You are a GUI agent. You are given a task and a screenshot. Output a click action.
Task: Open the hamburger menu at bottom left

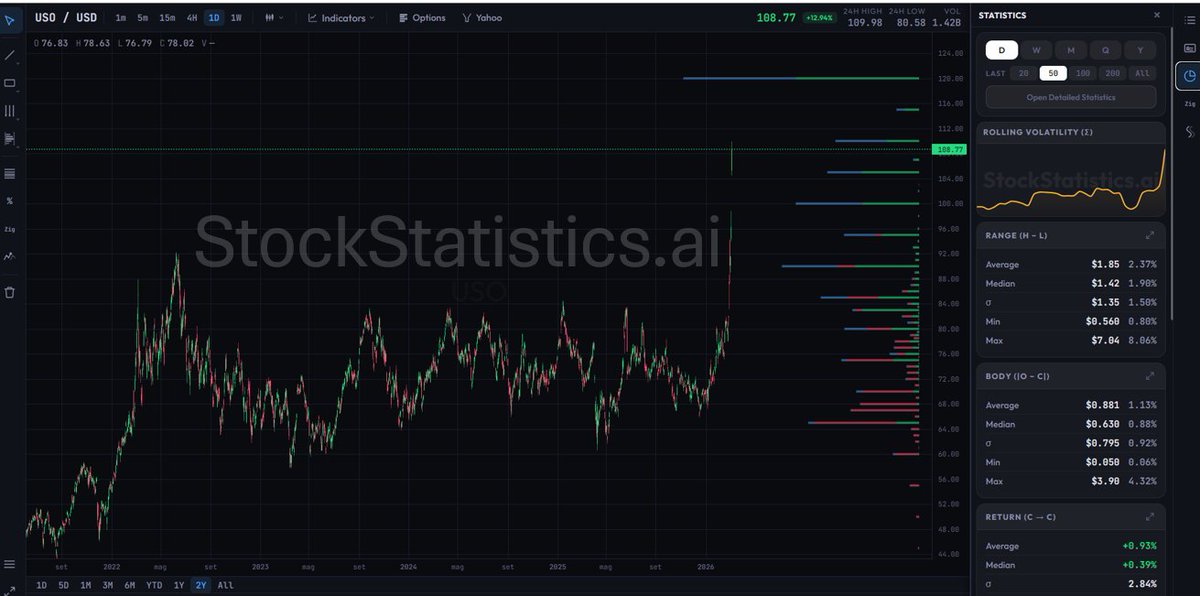(x=10, y=565)
